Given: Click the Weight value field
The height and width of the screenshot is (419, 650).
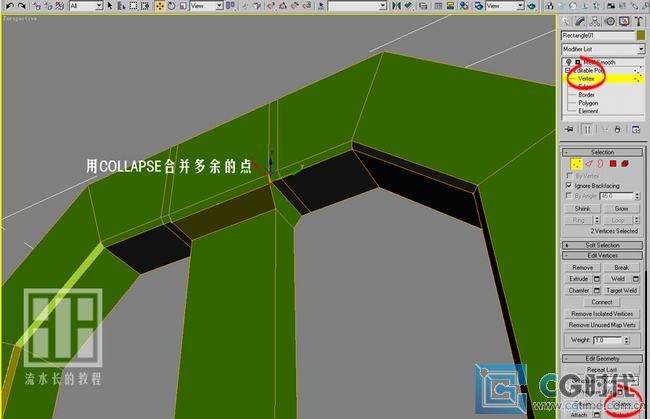Looking at the screenshot, I should click(x=608, y=340).
